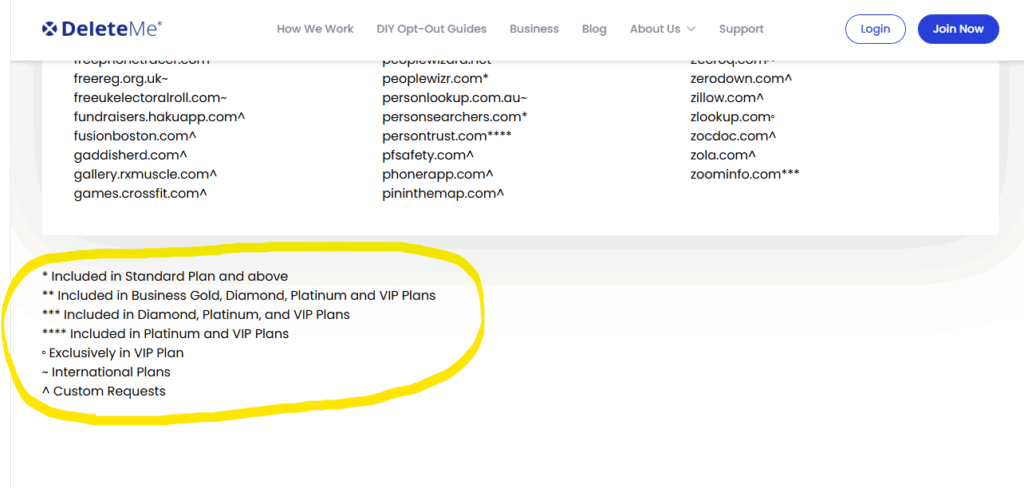
Task: Select personlookup.com.au~ entry
Action: coord(455,98)
